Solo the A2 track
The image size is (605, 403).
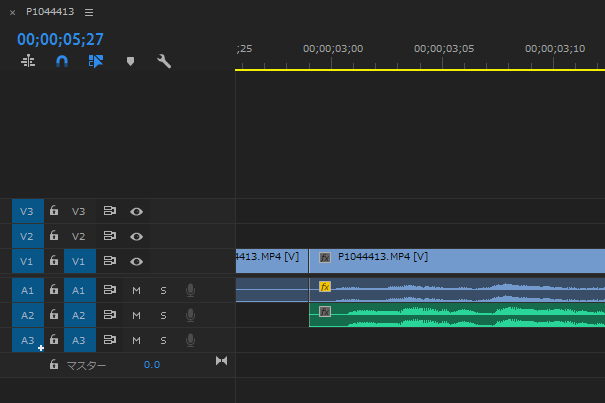click(163, 315)
